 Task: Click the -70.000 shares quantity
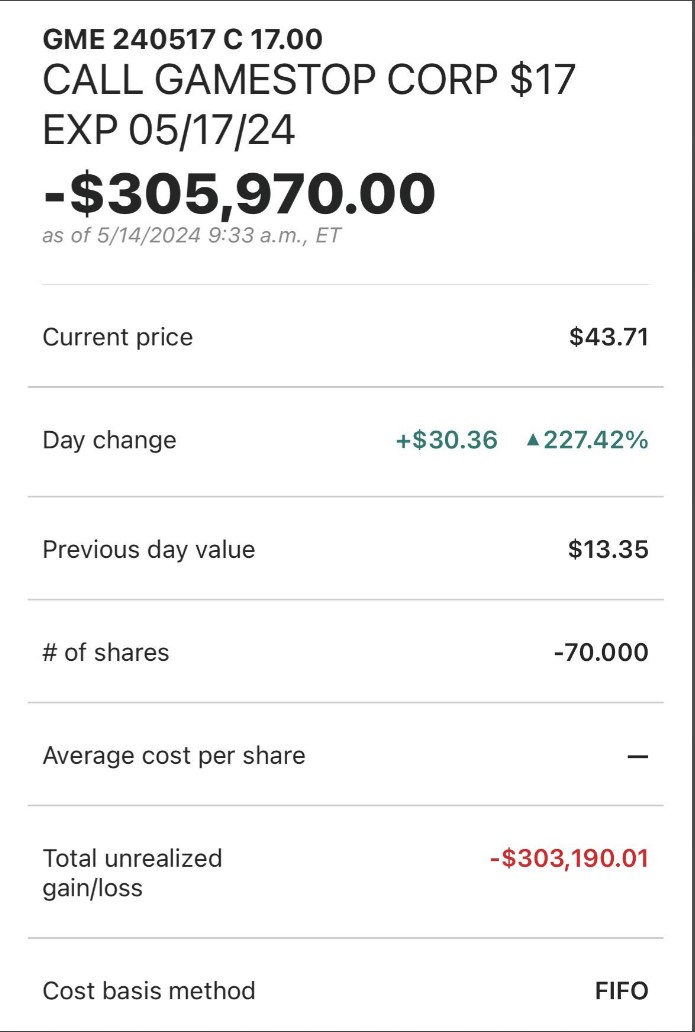pos(601,653)
